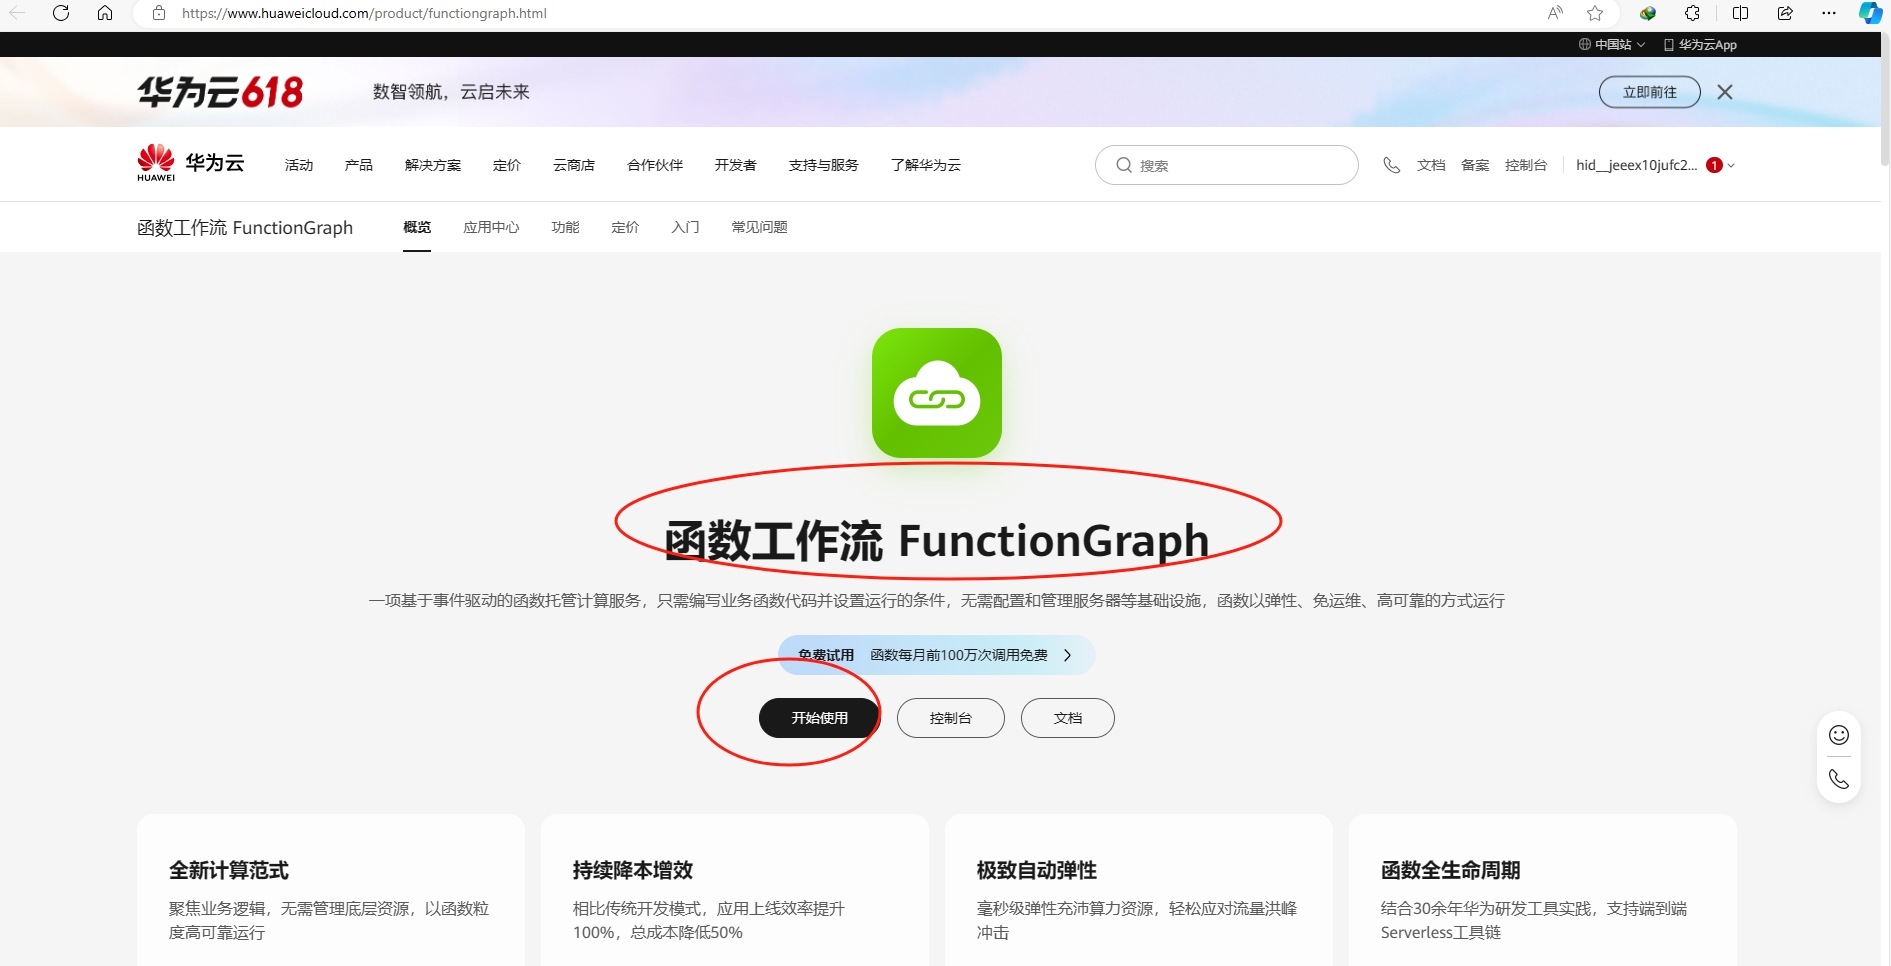This screenshot has height=966, width=1891.
Task: Open the 定价 top navigation menu
Action: point(507,165)
